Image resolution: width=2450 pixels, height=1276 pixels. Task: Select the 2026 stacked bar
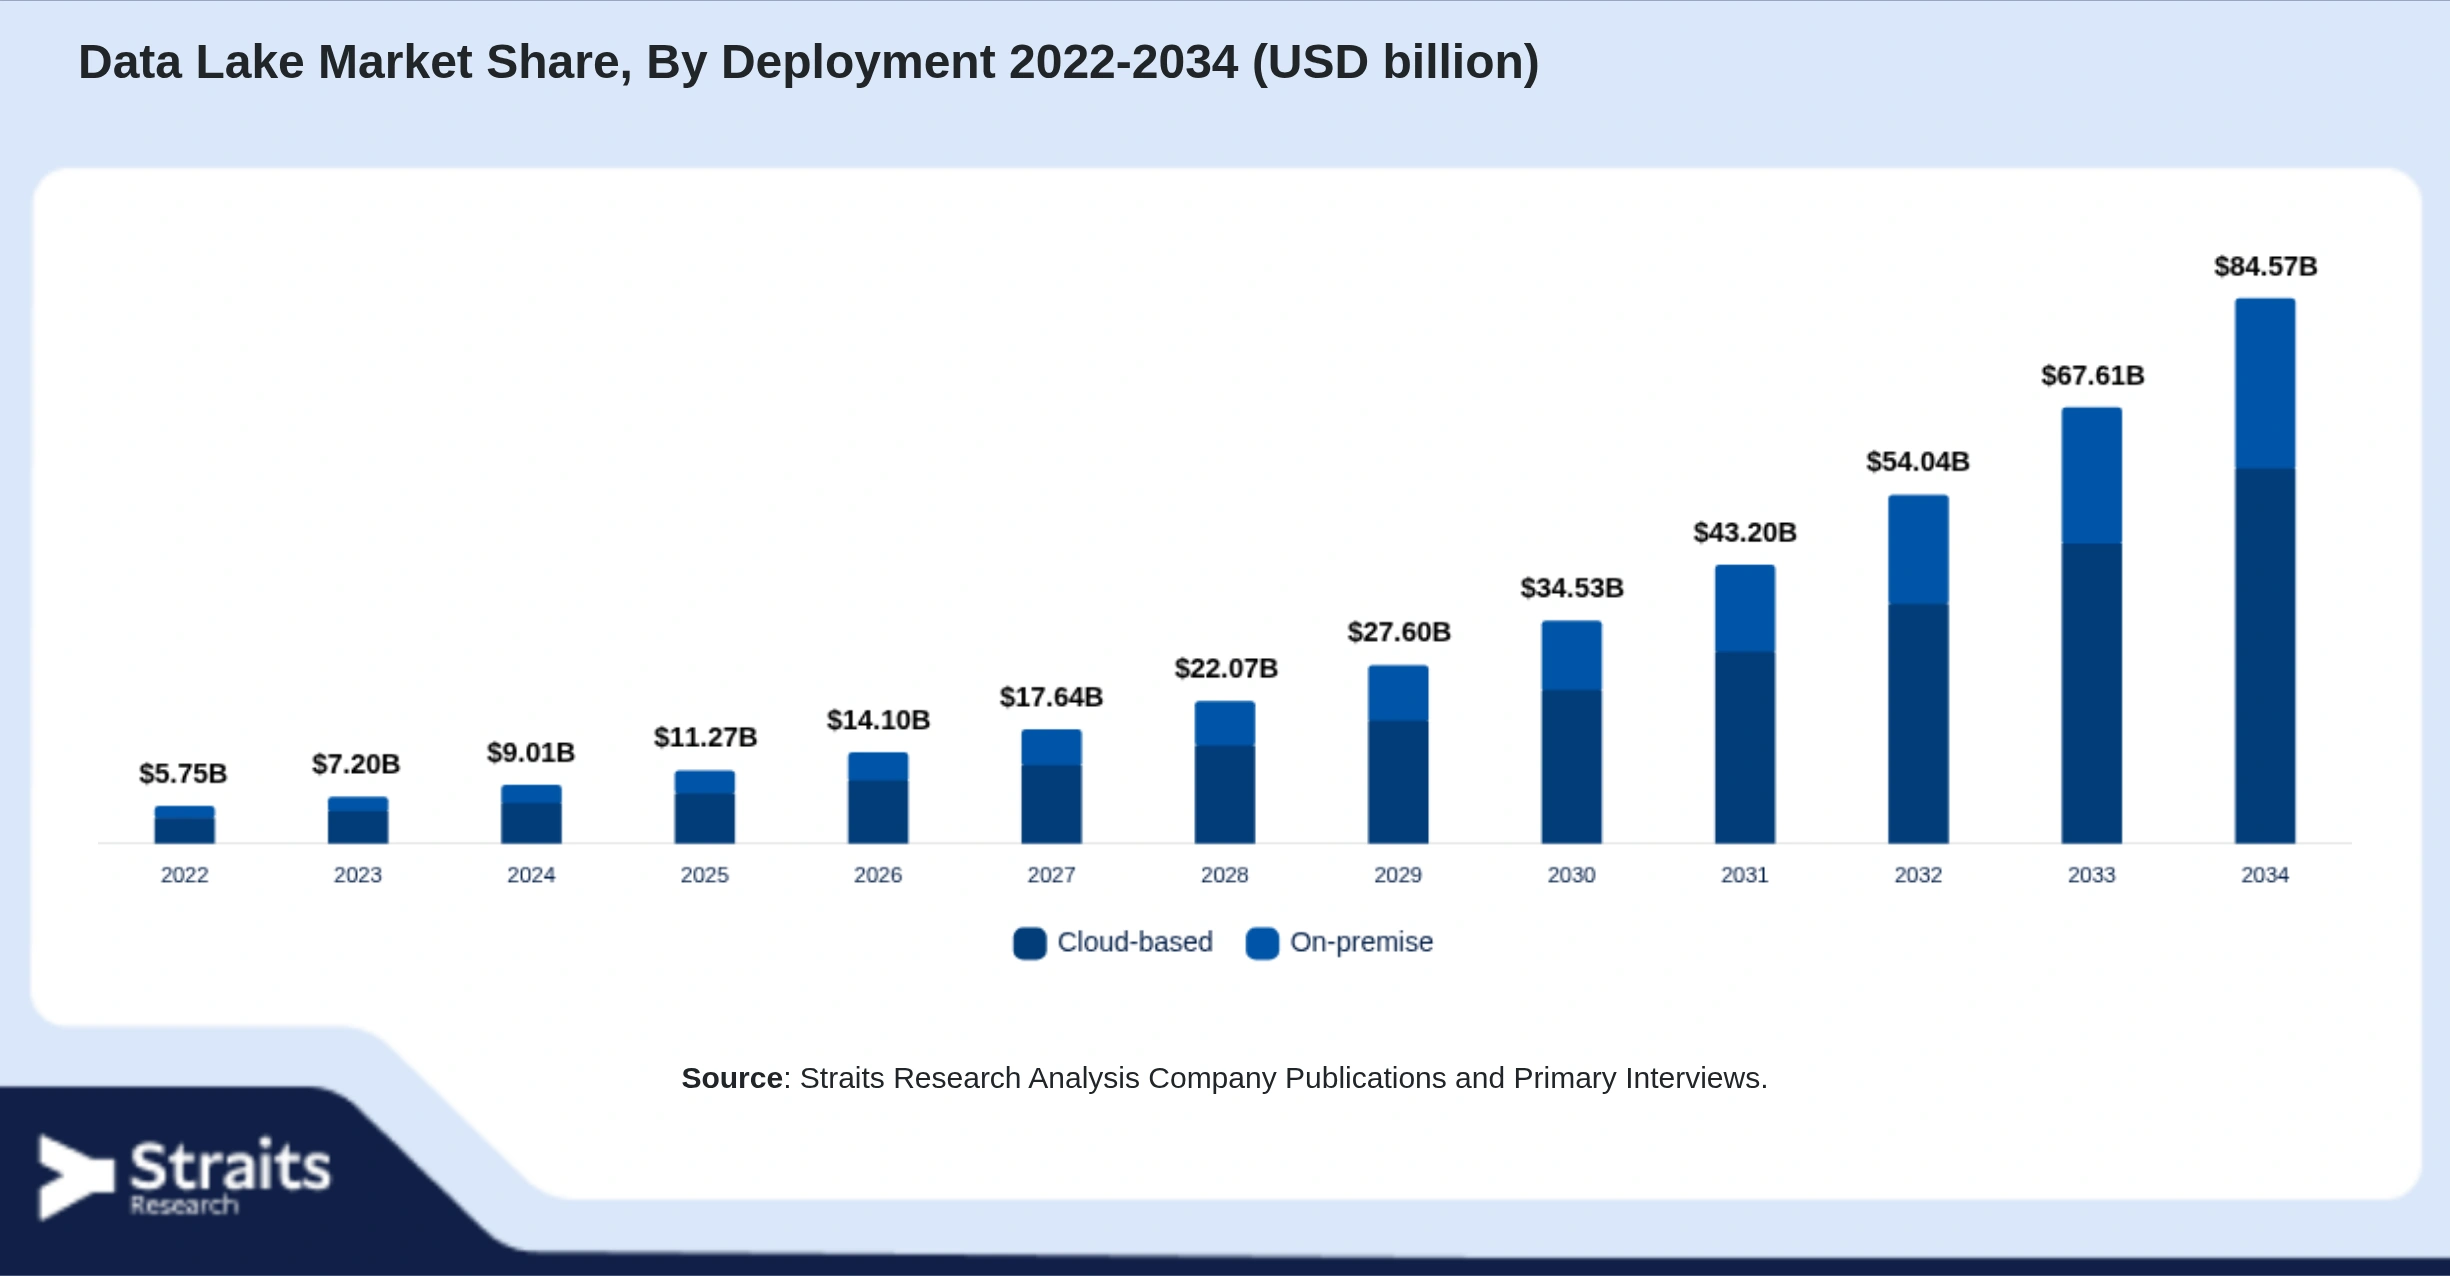coord(878,798)
